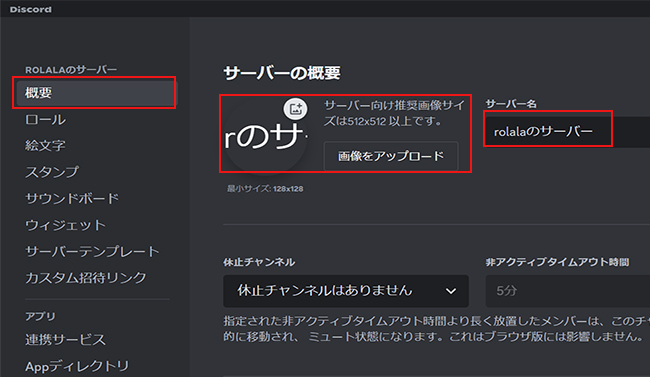The image size is (650, 377).
Task: Click the ROLALAのサーバー sidebar header text
Action: [71, 70]
